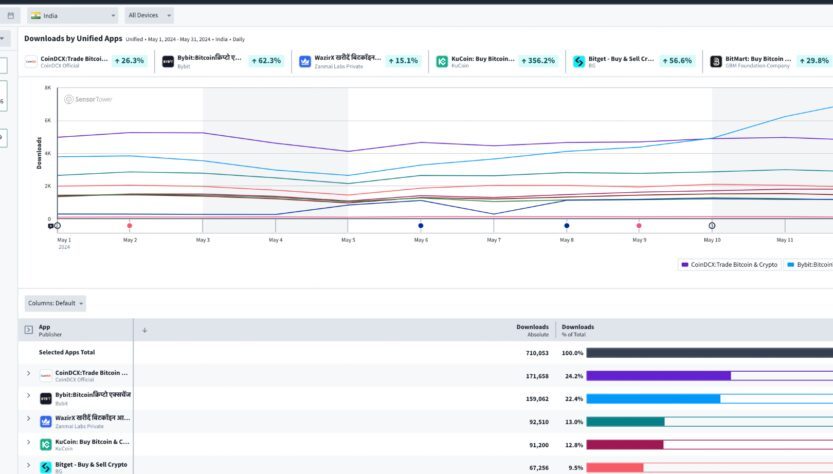
Task: Click the May 2 pink event marker
Action: [x=130, y=226]
